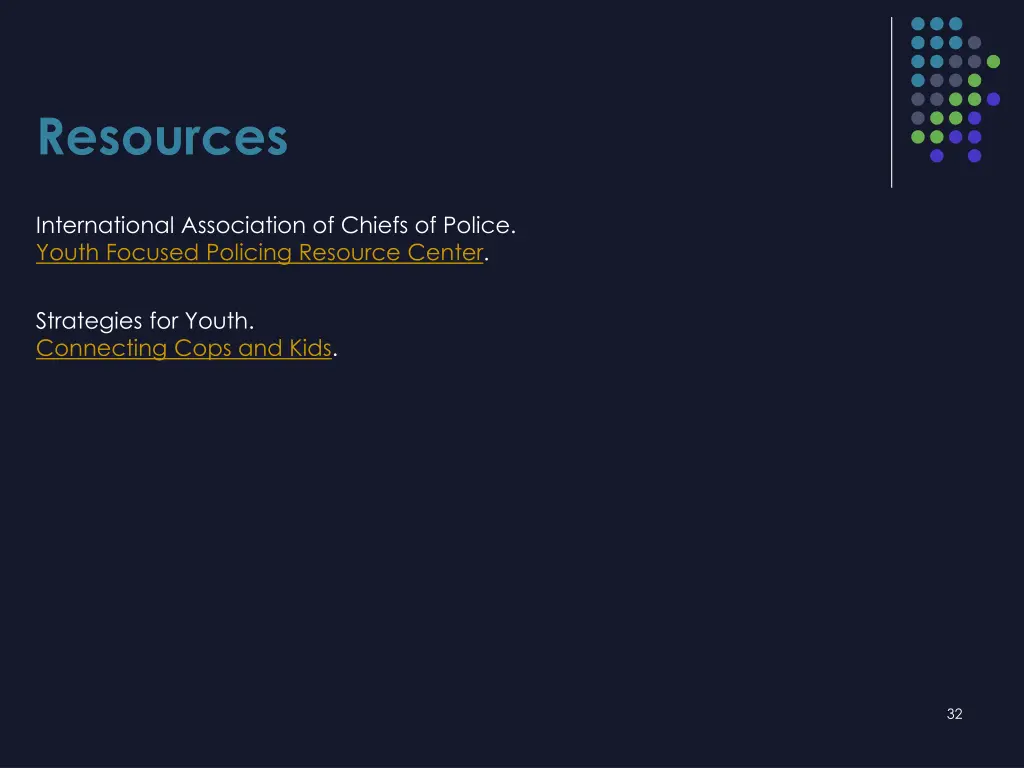Click the only green dot in rightmost dot column
Screen dimensions: 1024x768
(993, 61)
